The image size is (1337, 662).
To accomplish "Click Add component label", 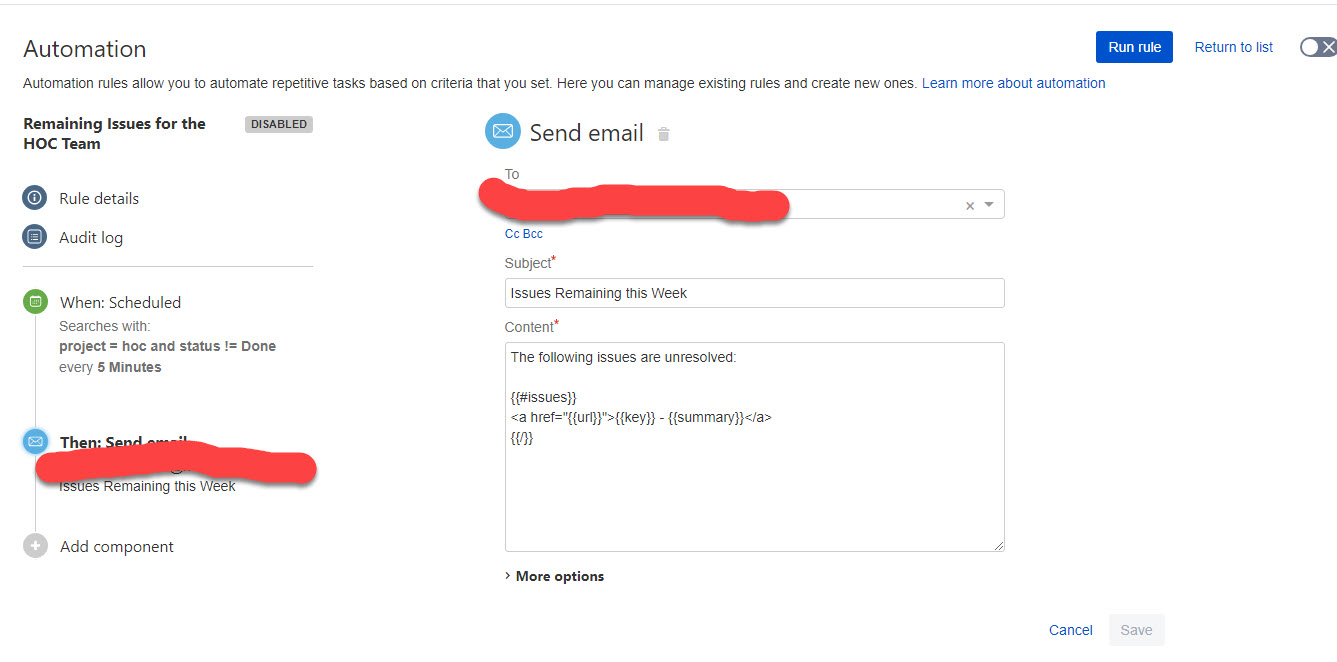I will pyautogui.click(x=117, y=546).
